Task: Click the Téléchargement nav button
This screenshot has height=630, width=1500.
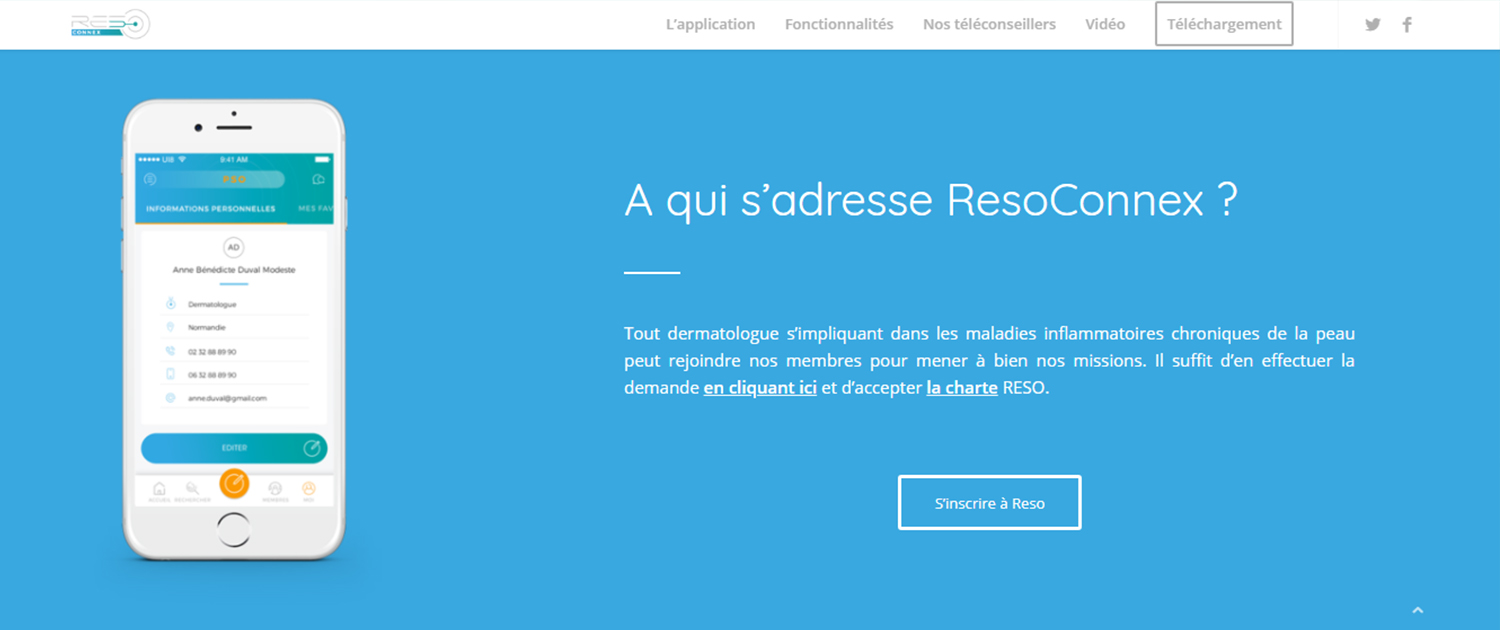Action: 1224,24
